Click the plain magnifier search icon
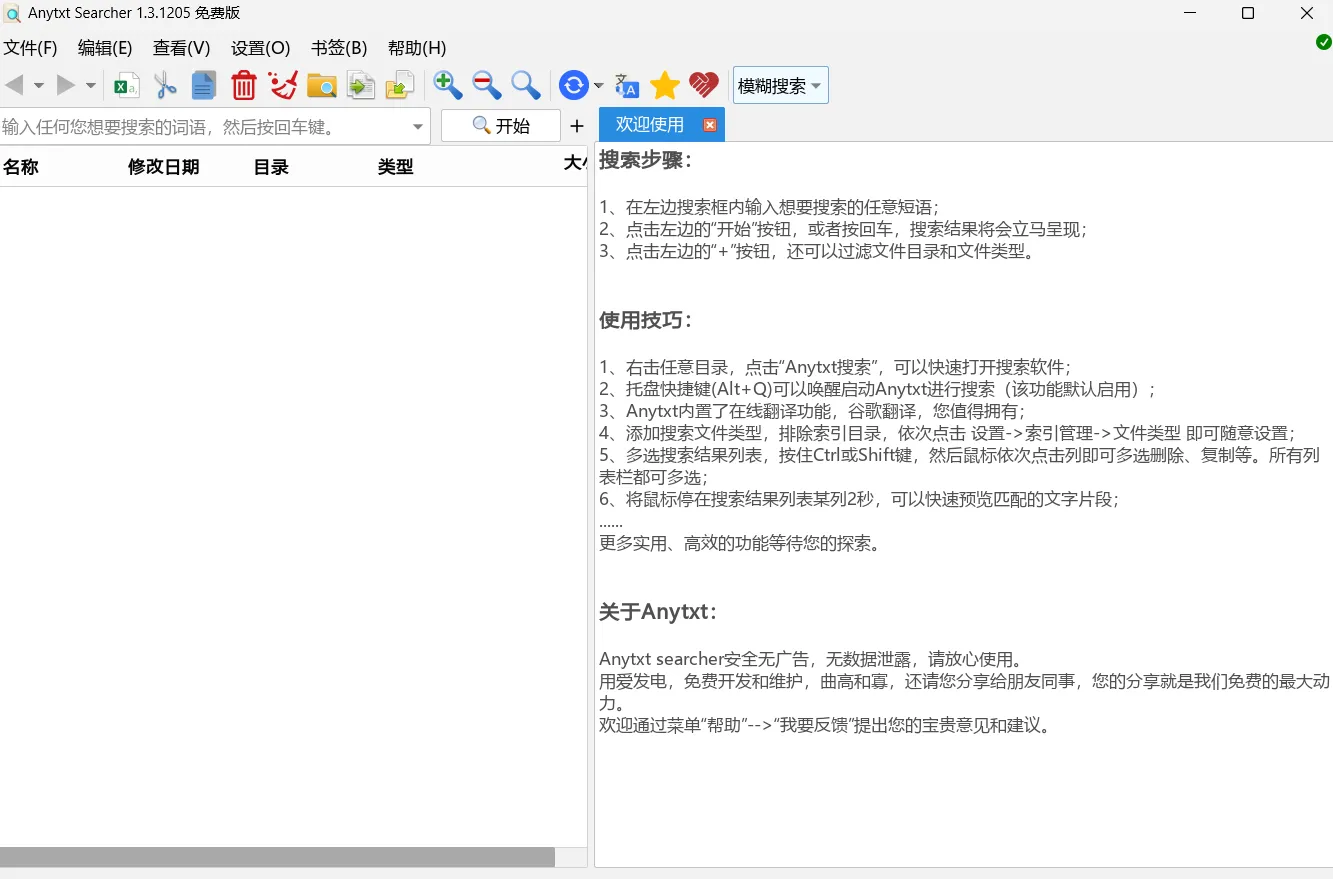This screenshot has width=1333, height=879. coord(525,85)
